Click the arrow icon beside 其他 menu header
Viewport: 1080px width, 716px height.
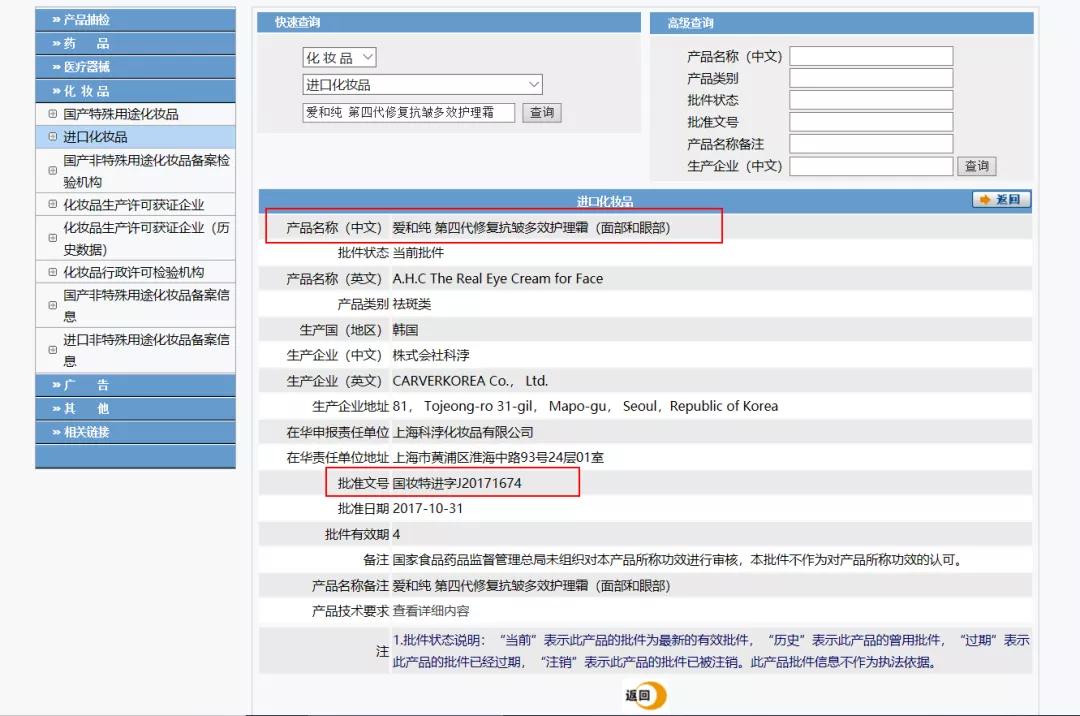point(54,408)
